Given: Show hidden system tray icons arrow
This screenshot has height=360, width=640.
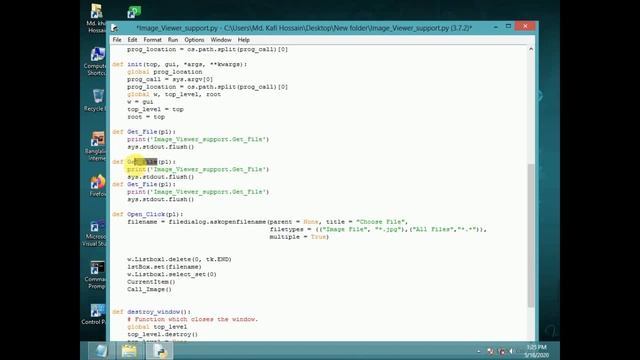Looking at the screenshot, I should pos(479,351).
